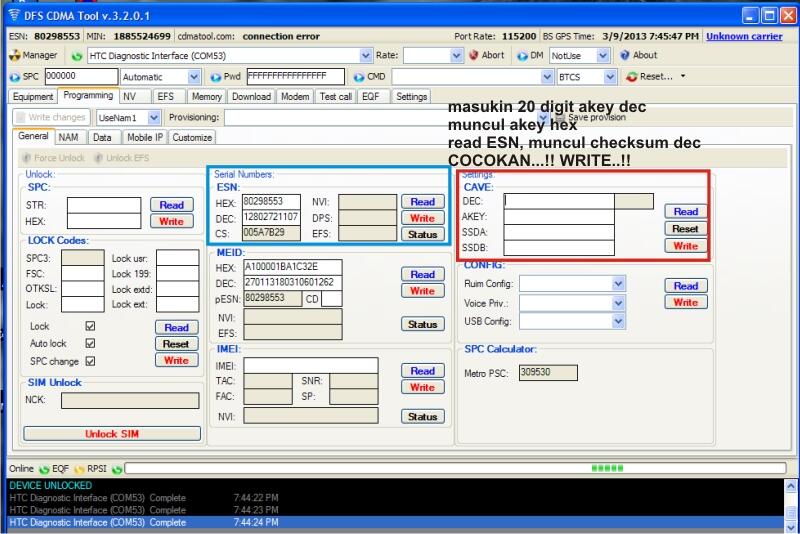Click the IMEI Write button
The height and width of the screenshot is (534, 800).
coord(422,388)
